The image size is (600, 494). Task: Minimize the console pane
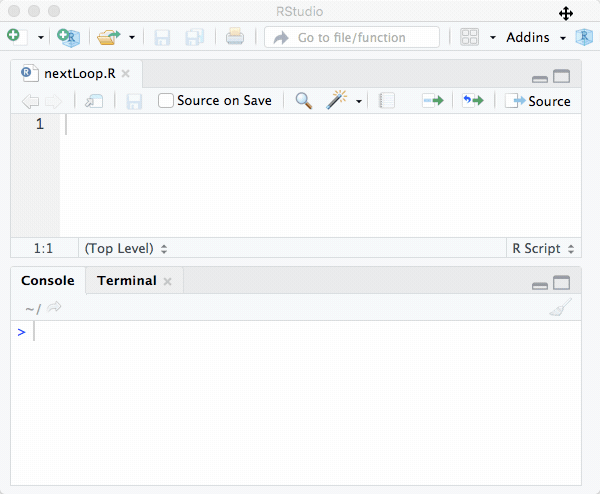point(540,286)
